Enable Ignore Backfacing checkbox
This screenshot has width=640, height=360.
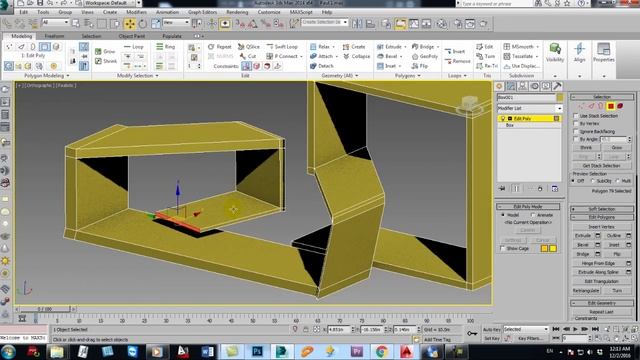coord(576,131)
